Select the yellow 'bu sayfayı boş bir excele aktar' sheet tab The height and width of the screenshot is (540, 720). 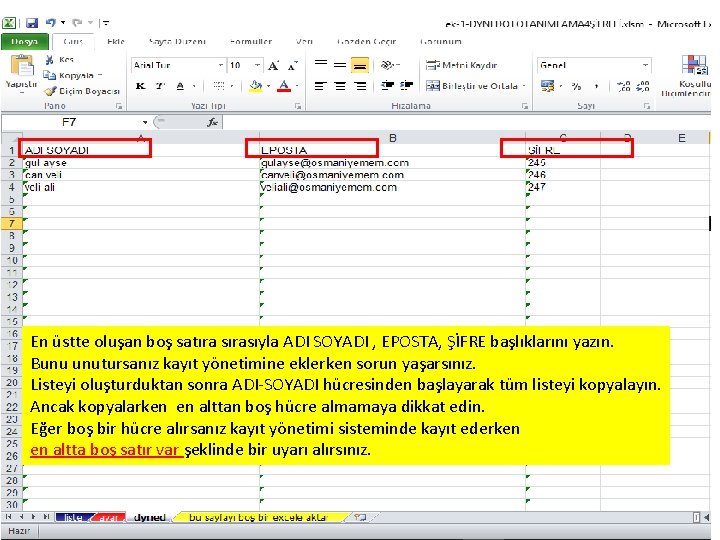coord(258,518)
